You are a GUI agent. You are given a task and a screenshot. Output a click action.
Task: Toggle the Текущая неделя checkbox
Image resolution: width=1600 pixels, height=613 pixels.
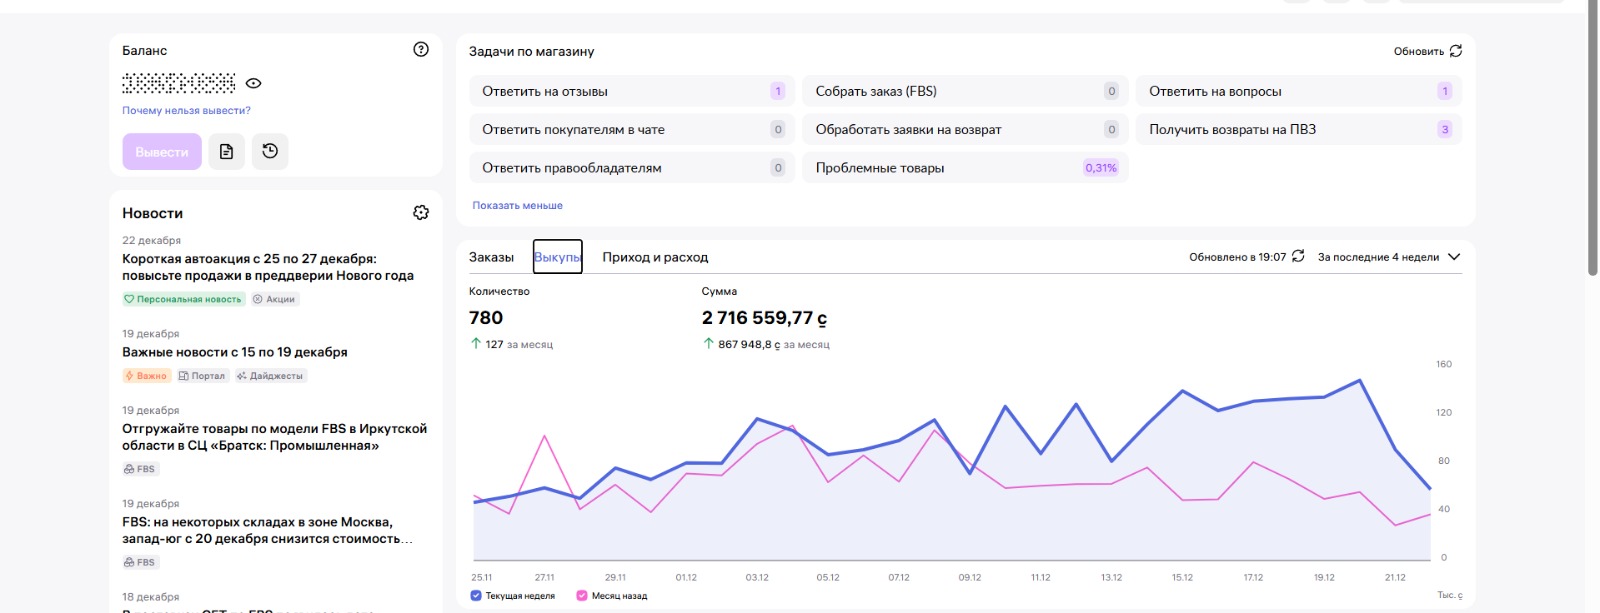(x=476, y=596)
